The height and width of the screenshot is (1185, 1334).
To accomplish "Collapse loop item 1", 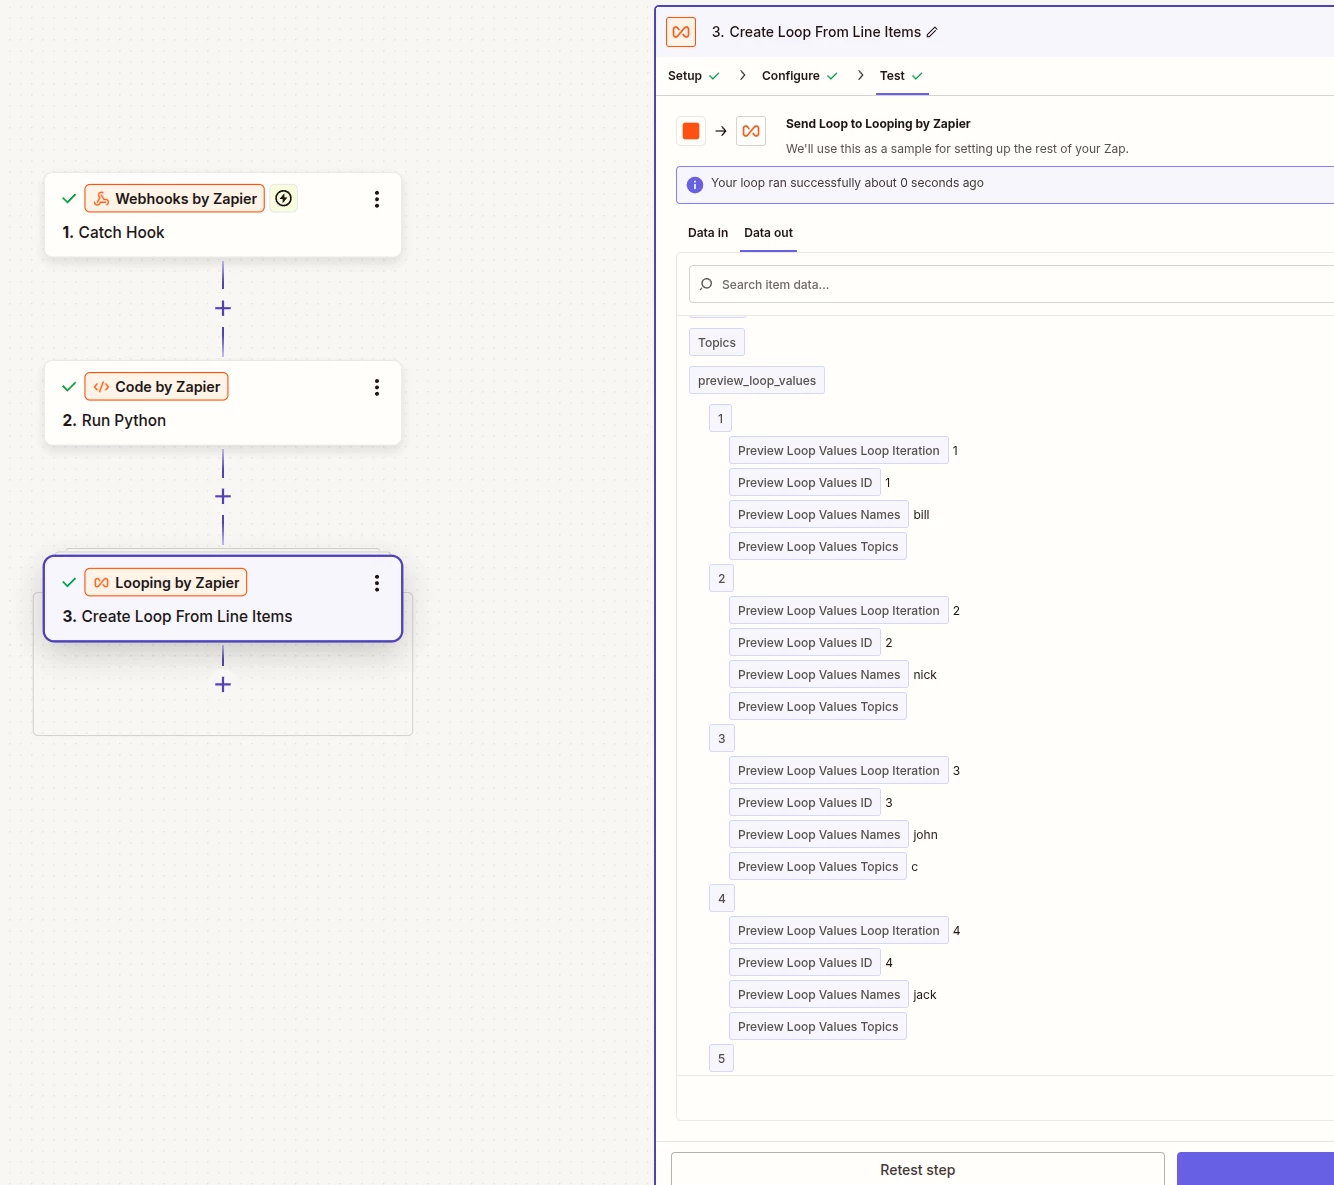I will click(x=721, y=419).
